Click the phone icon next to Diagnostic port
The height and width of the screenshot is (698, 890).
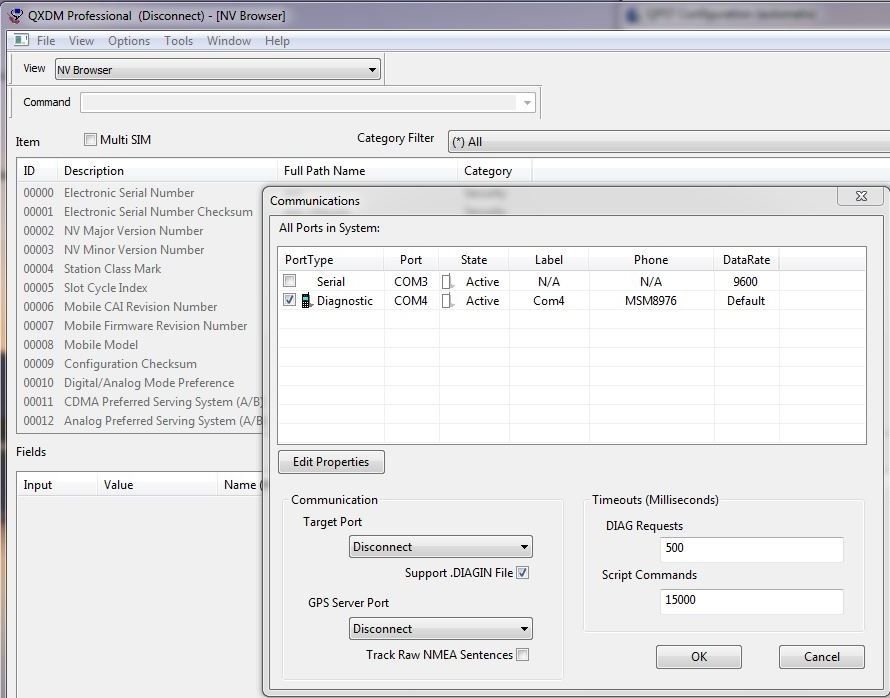tap(306, 300)
